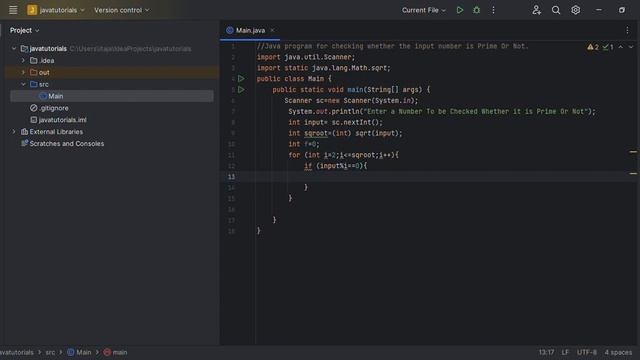
Task: Minimize the IDE window
Action: [598, 10]
